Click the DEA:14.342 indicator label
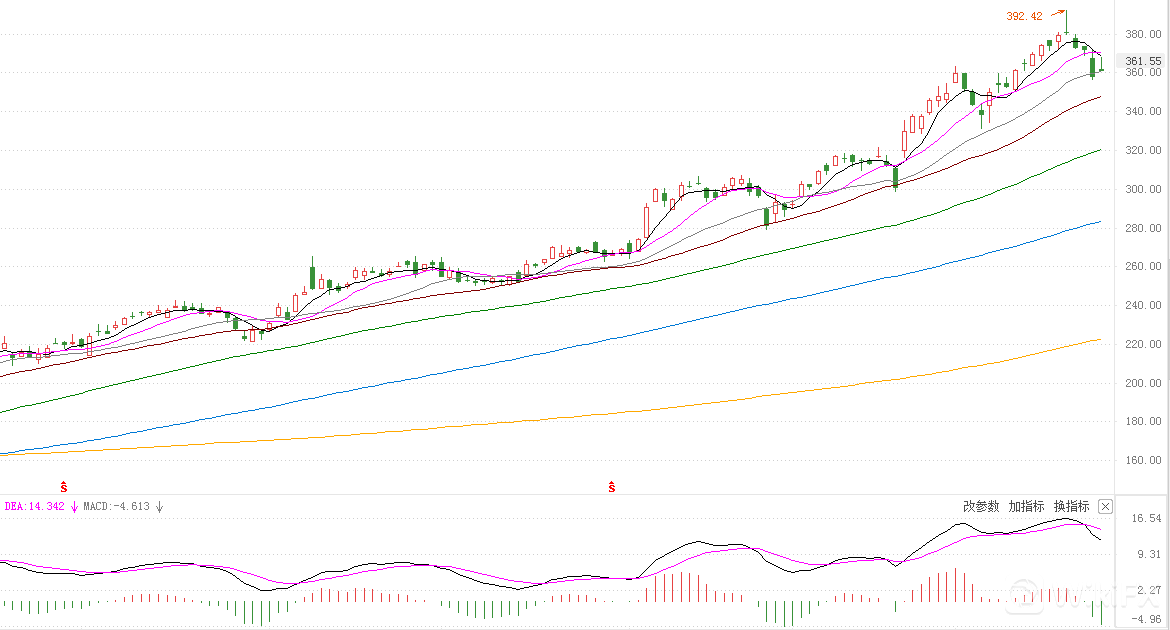 [x=35, y=507]
